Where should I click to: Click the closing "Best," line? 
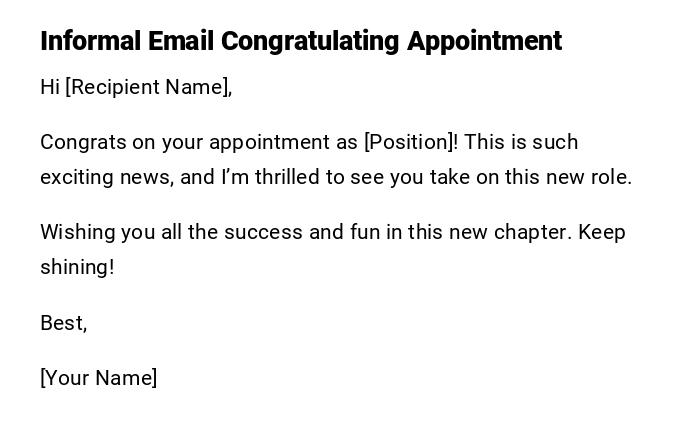point(64,323)
